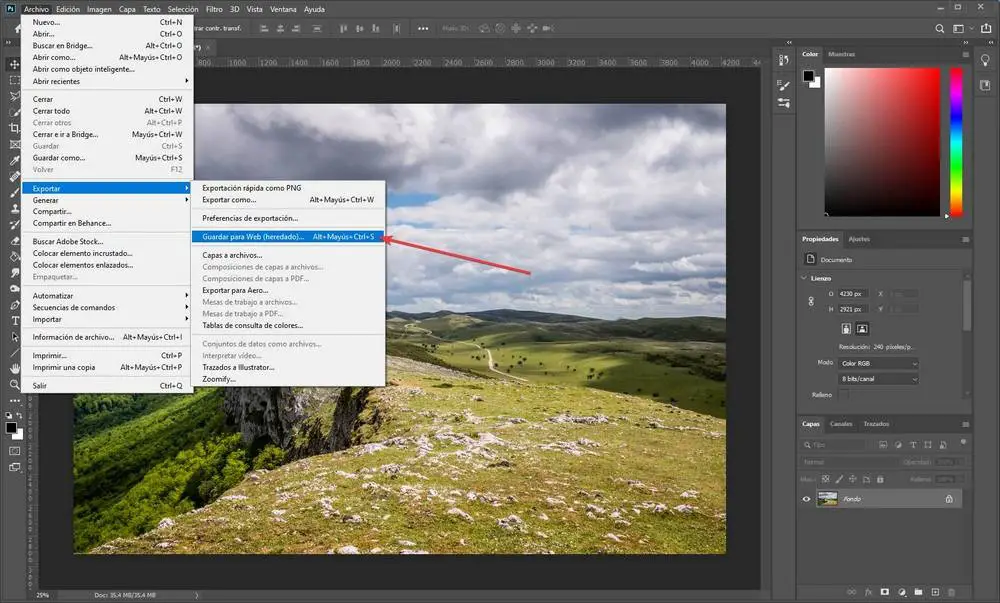1000x603 pixels.
Task: Collapse the Lienzo section chevron
Action: pos(804,279)
